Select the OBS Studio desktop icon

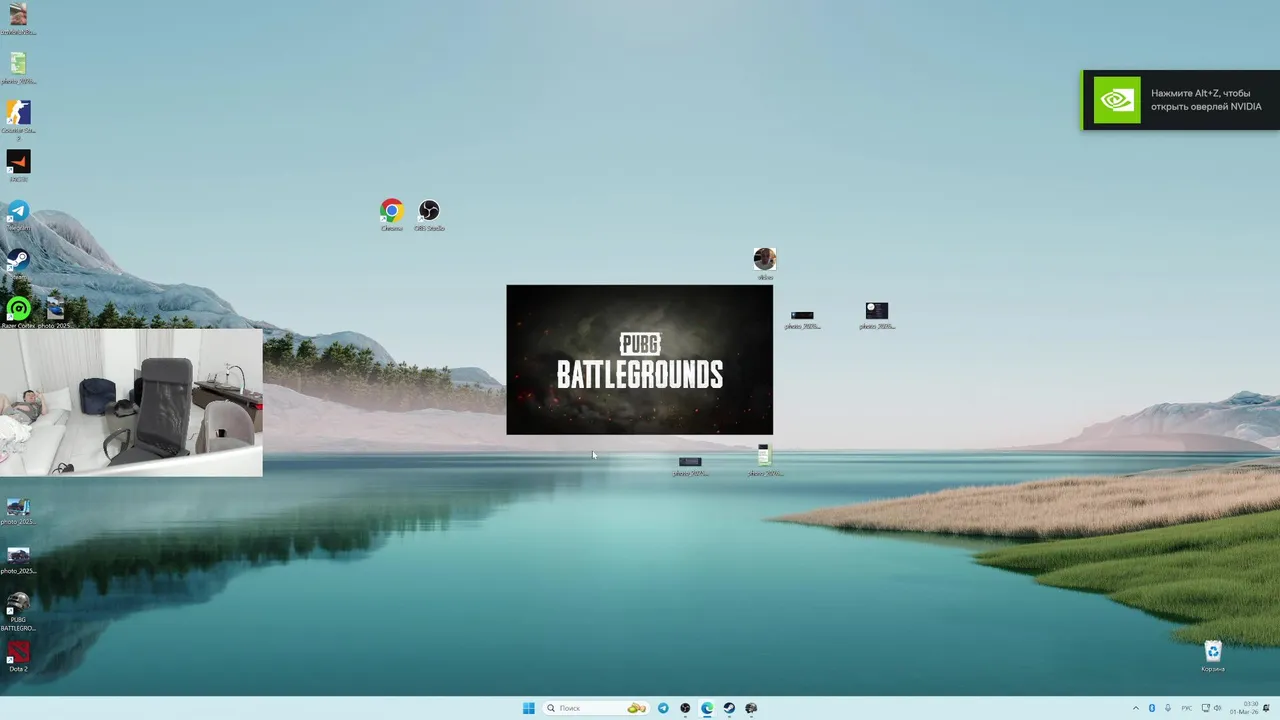[x=429, y=214]
